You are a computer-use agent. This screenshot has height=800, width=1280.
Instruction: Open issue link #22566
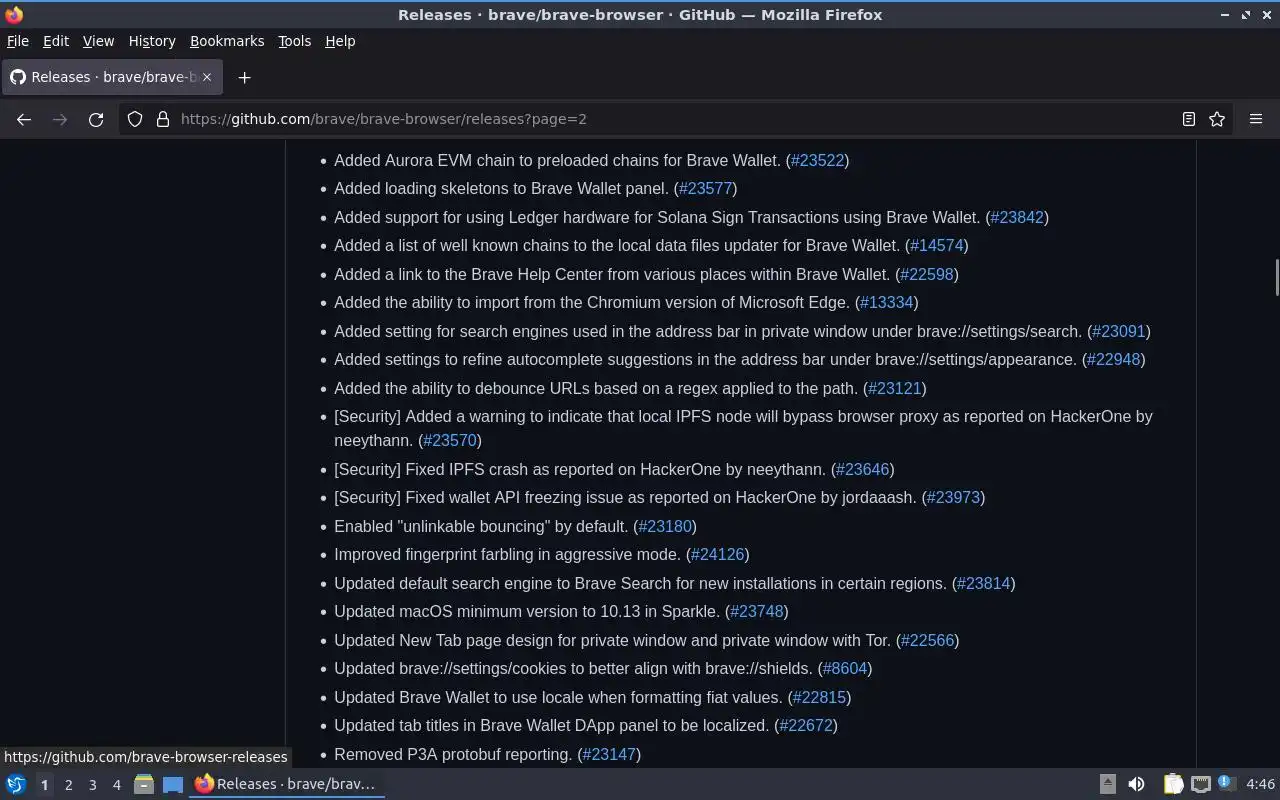tap(927, 640)
